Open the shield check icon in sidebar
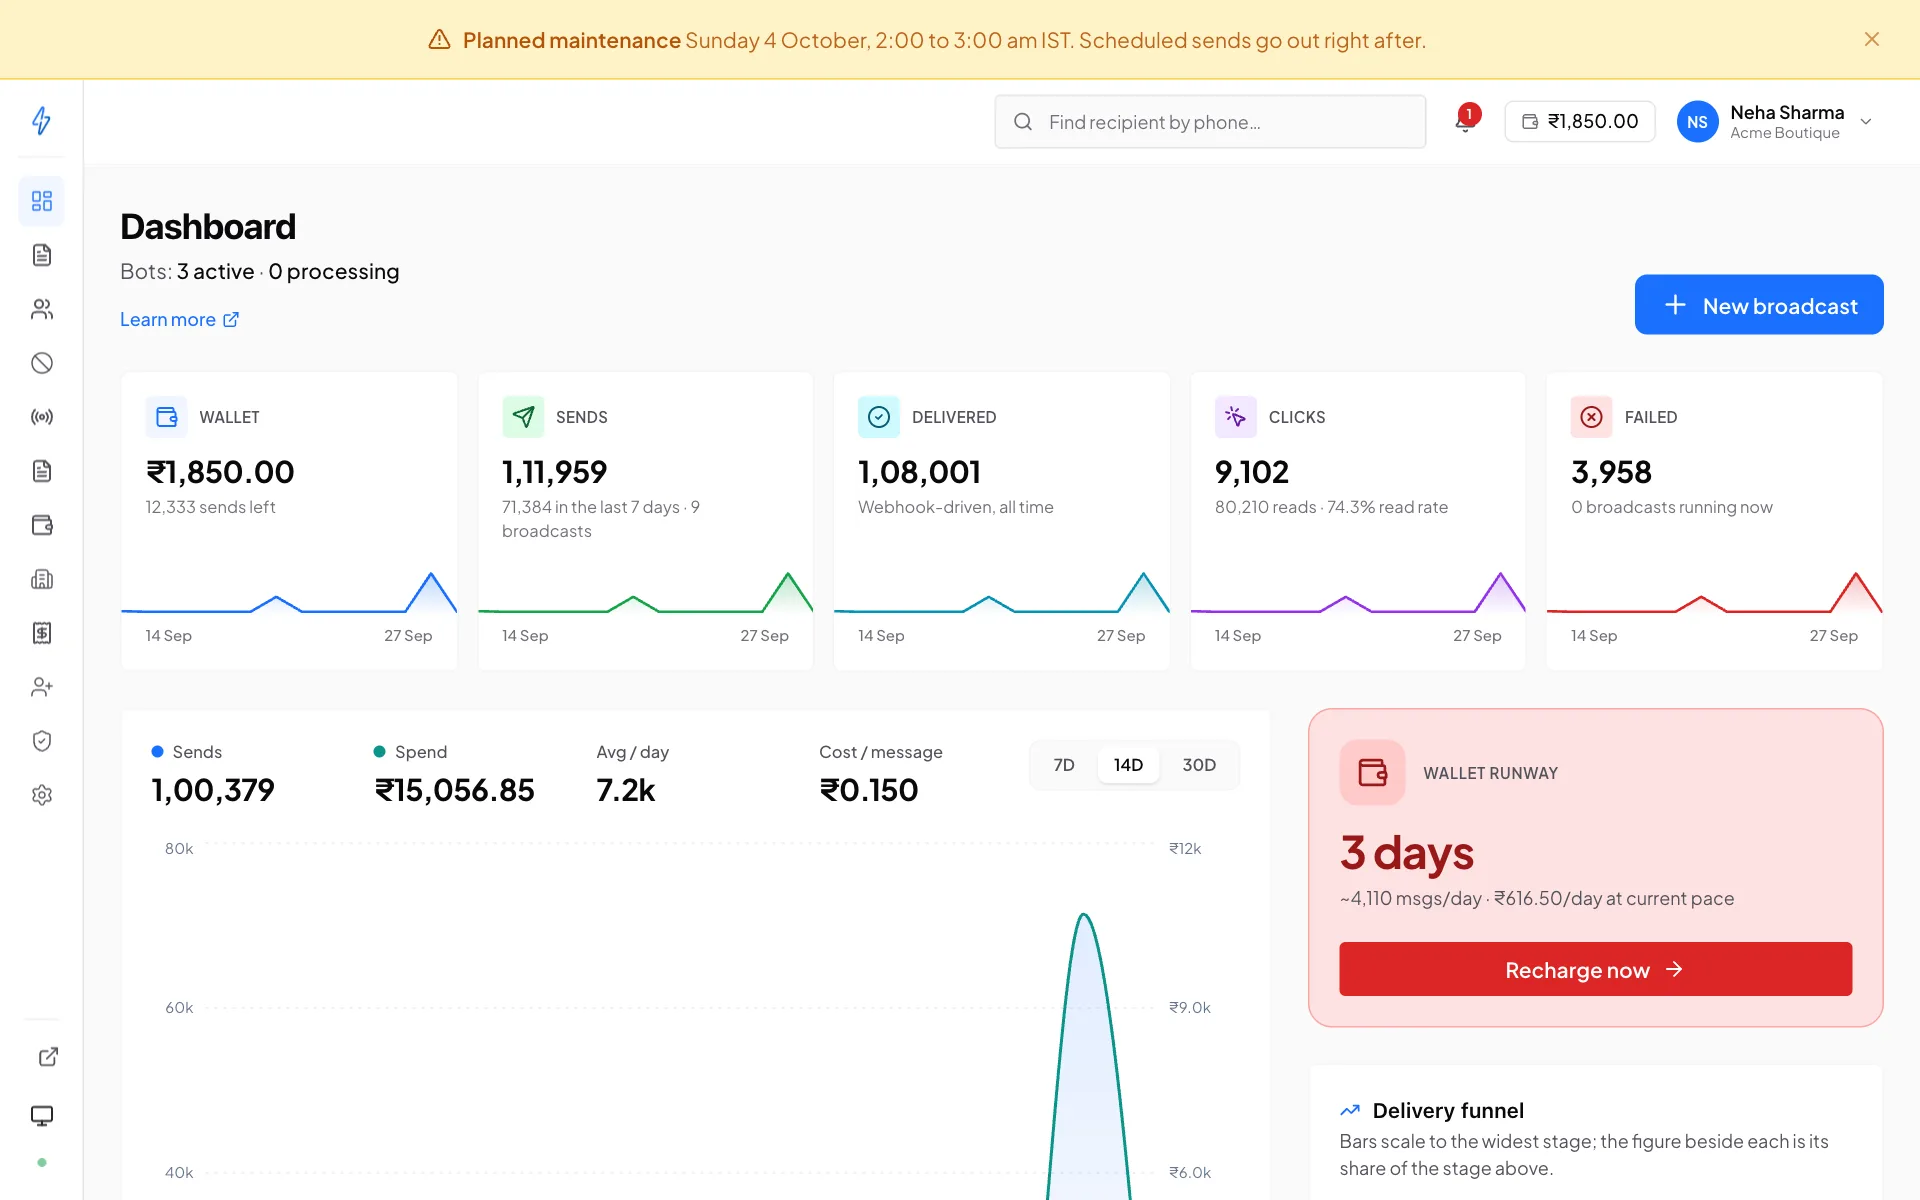The image size is (1920, 1200). [42, 741]
